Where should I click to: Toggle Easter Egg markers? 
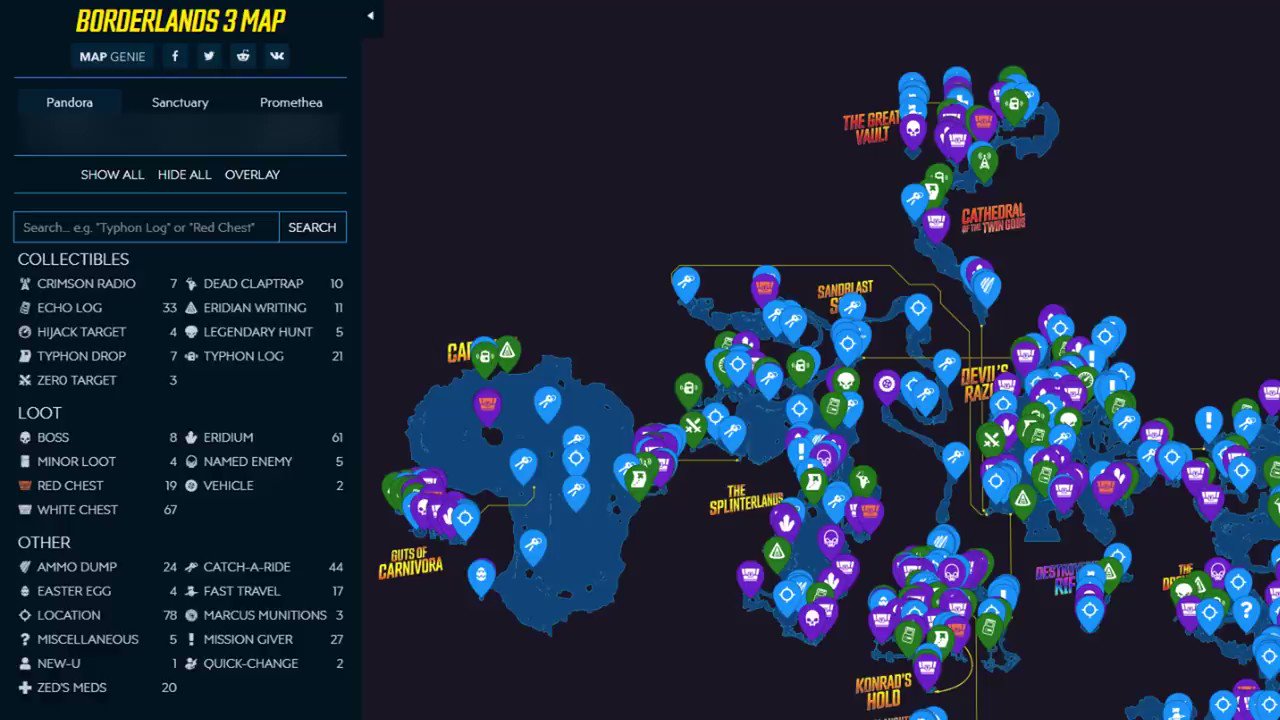(98, 591)
